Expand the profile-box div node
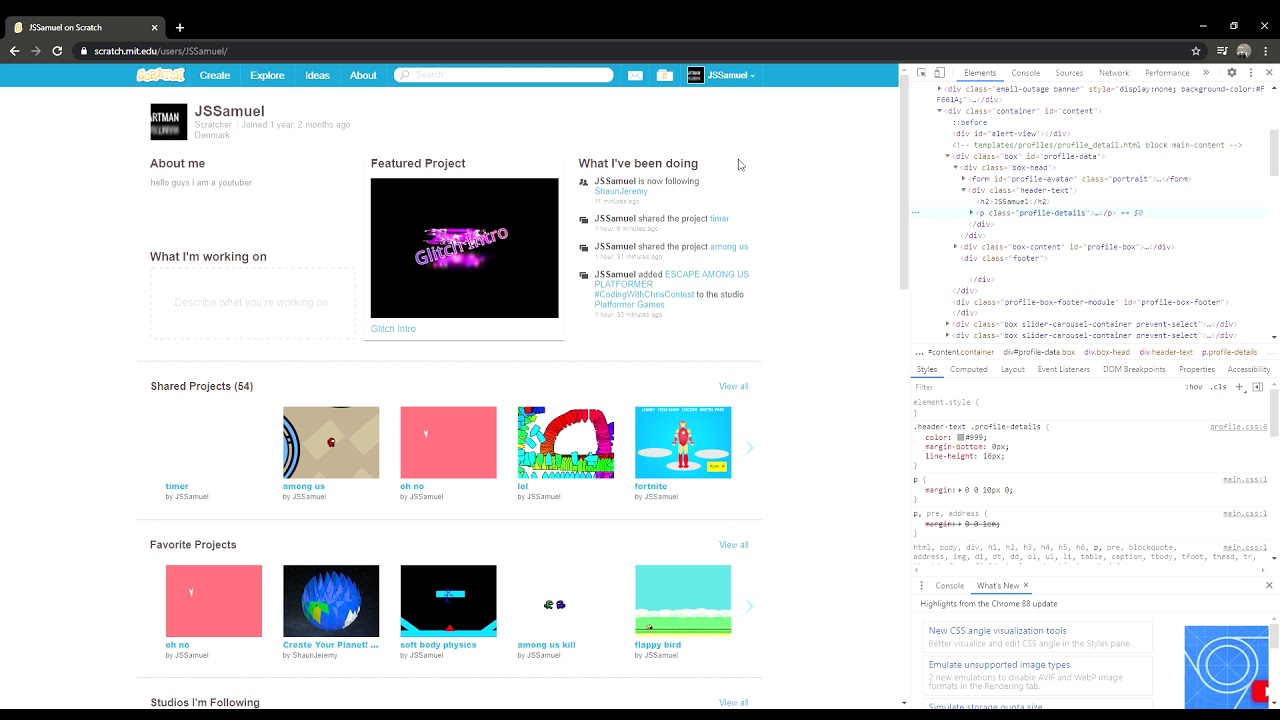Viewport: 1280px width, 720px height. click(x=956, y=246)
